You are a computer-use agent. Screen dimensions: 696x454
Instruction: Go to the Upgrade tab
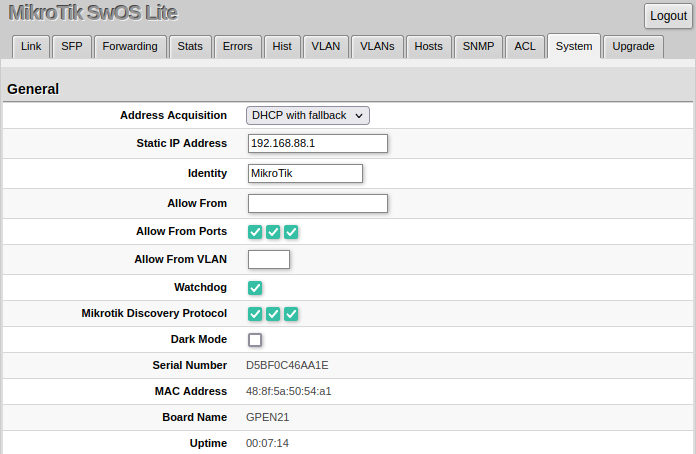[x=633, y=47]
